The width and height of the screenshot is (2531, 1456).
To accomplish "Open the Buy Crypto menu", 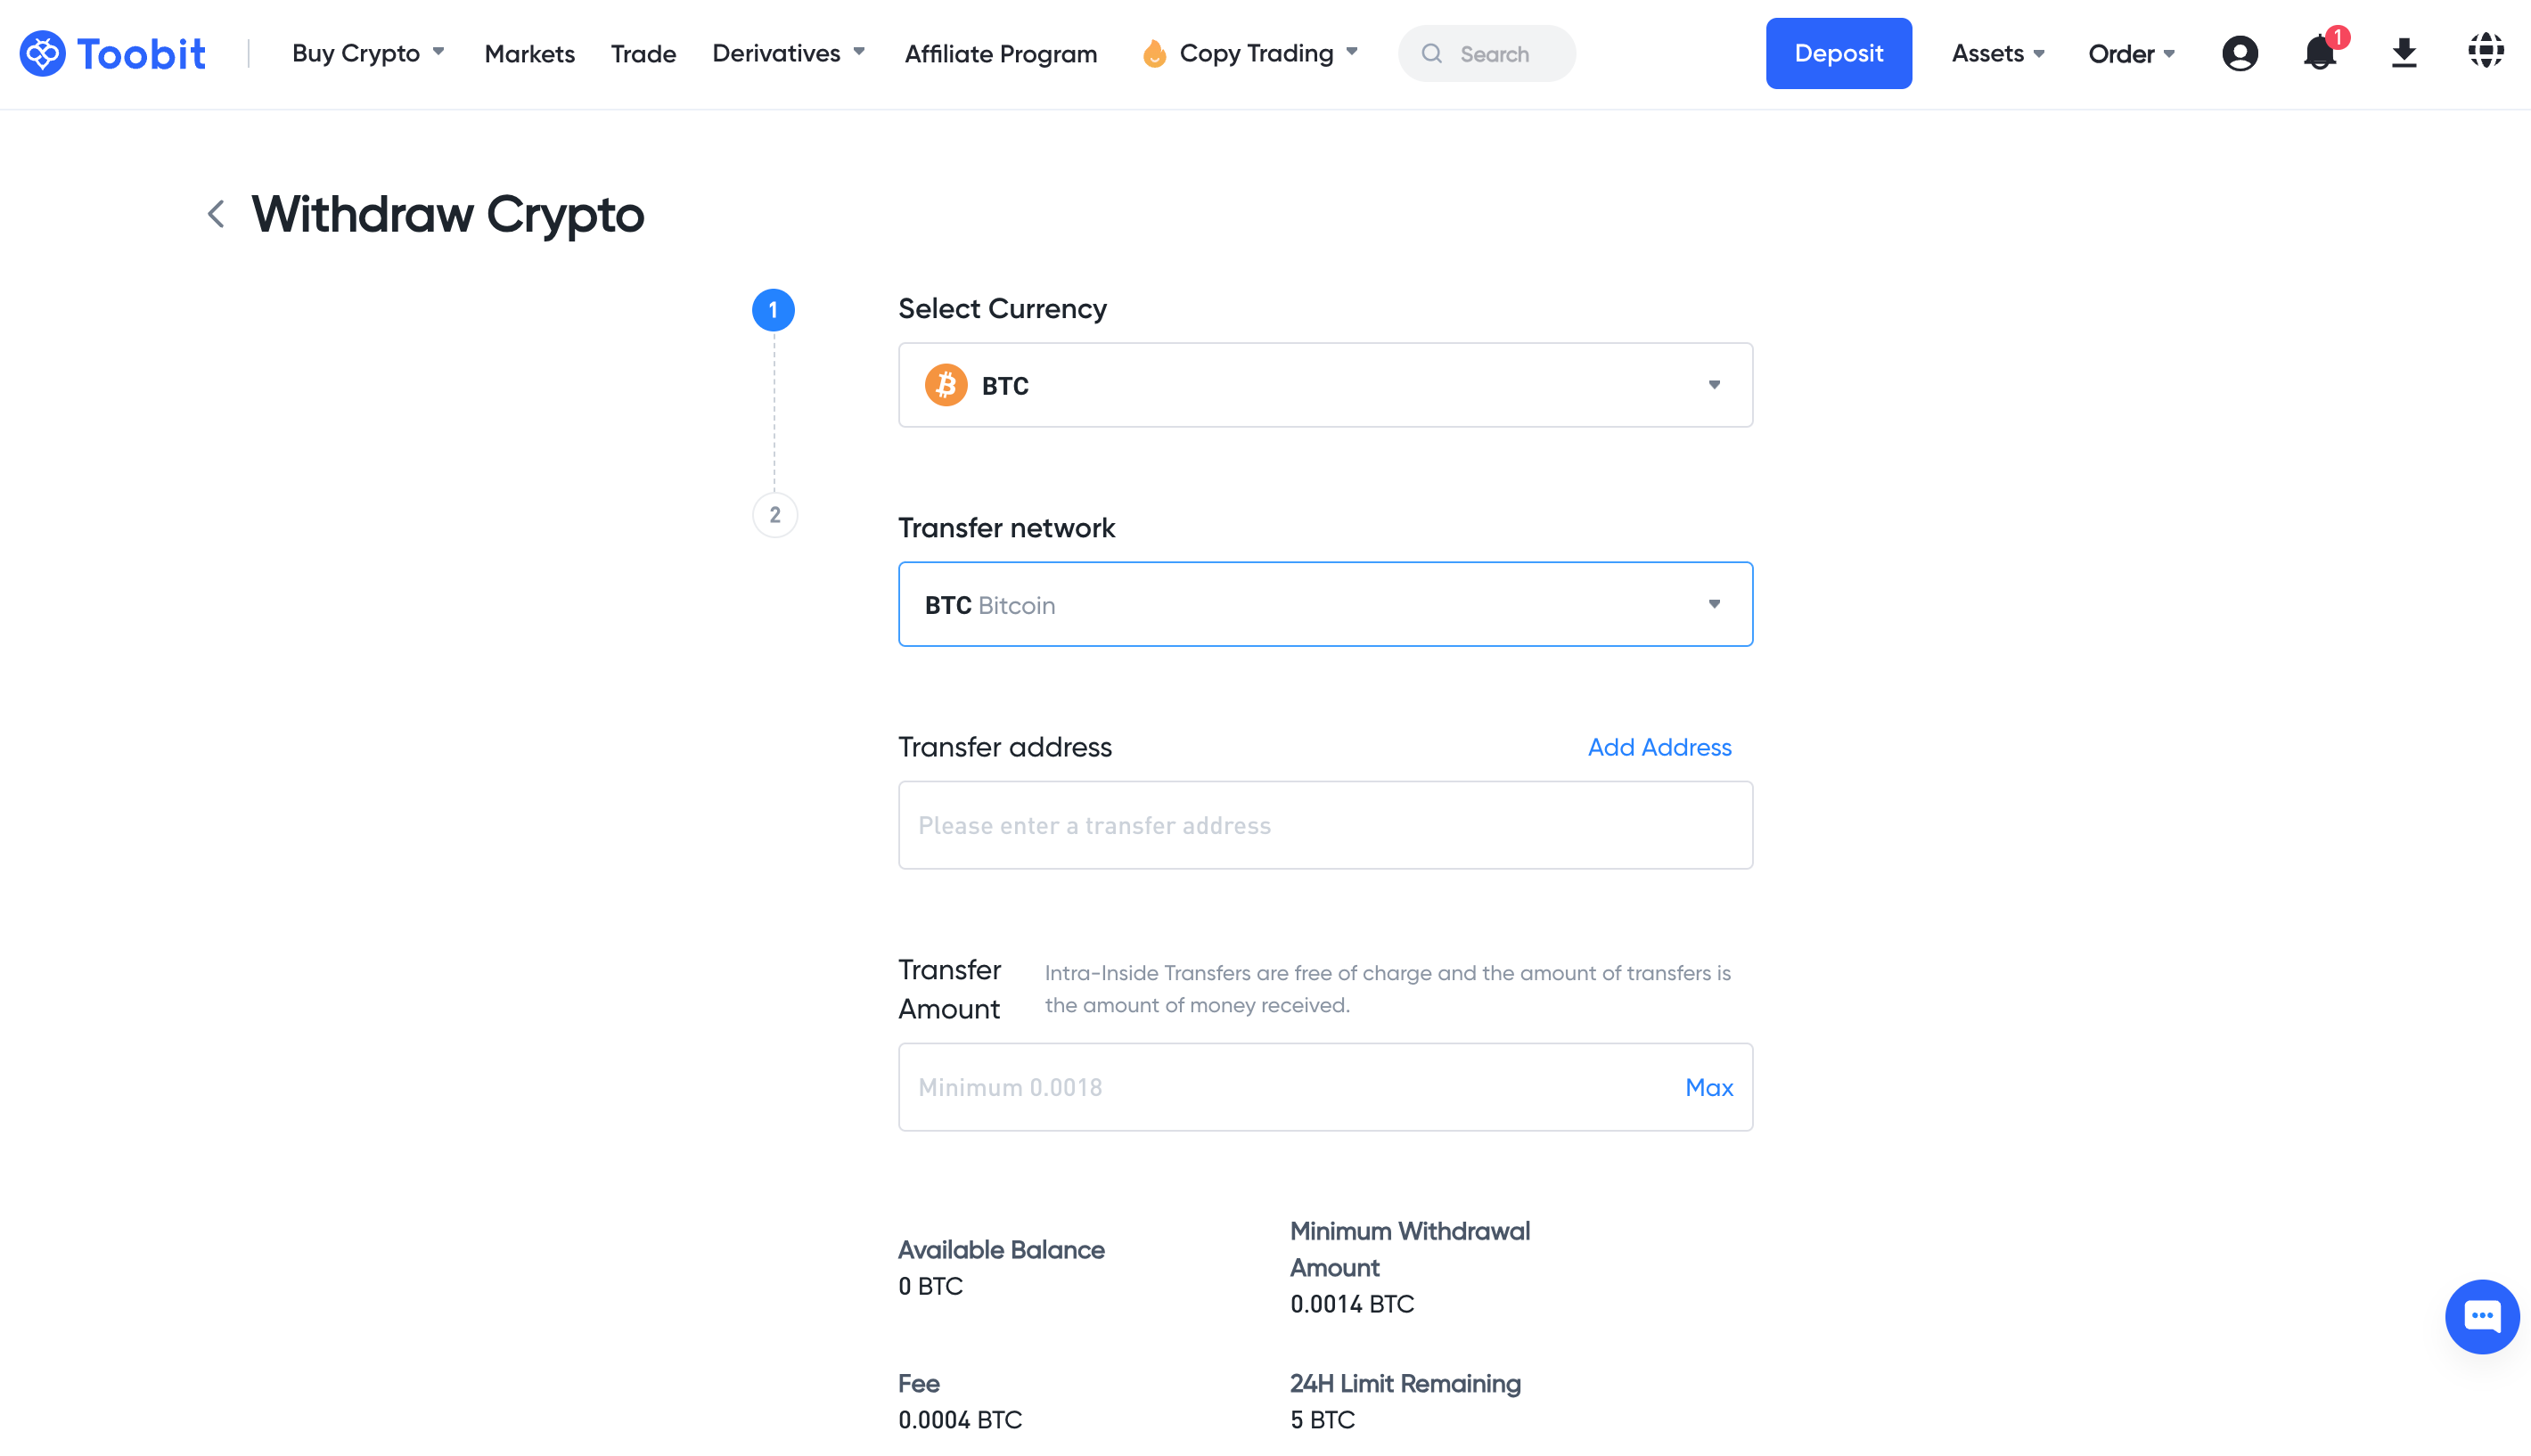I will 367,54.
